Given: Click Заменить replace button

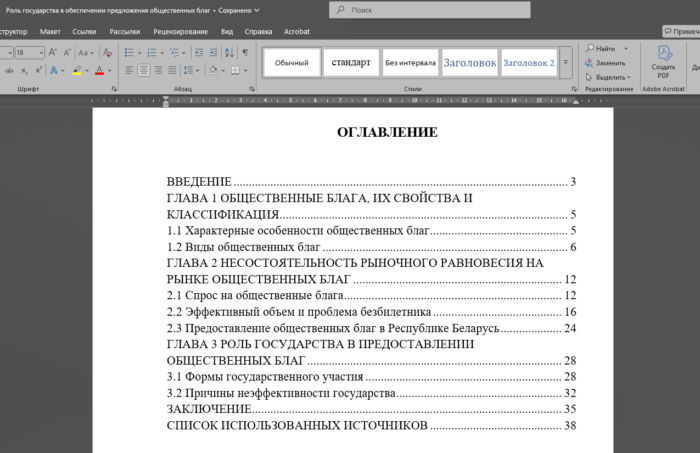Looking at the screenshot, I should pyautogui.click(x=605, y=63).
